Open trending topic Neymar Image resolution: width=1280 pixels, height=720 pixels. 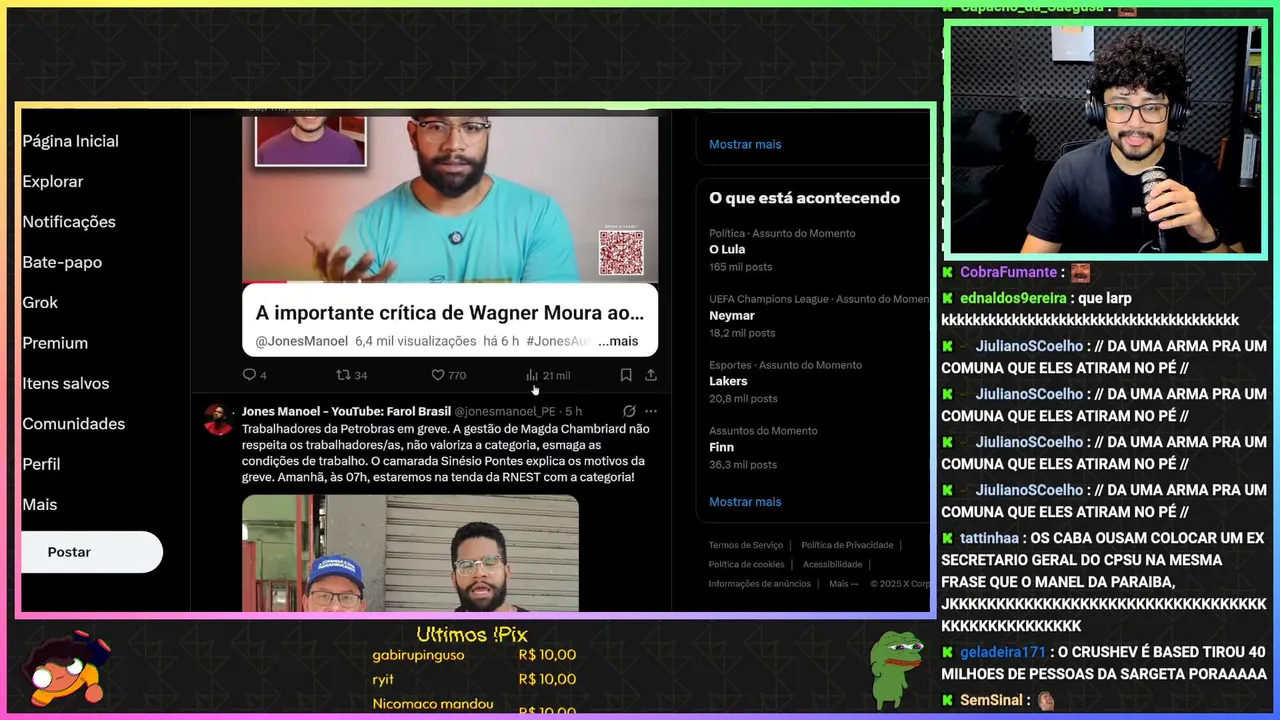coord(732,315)
